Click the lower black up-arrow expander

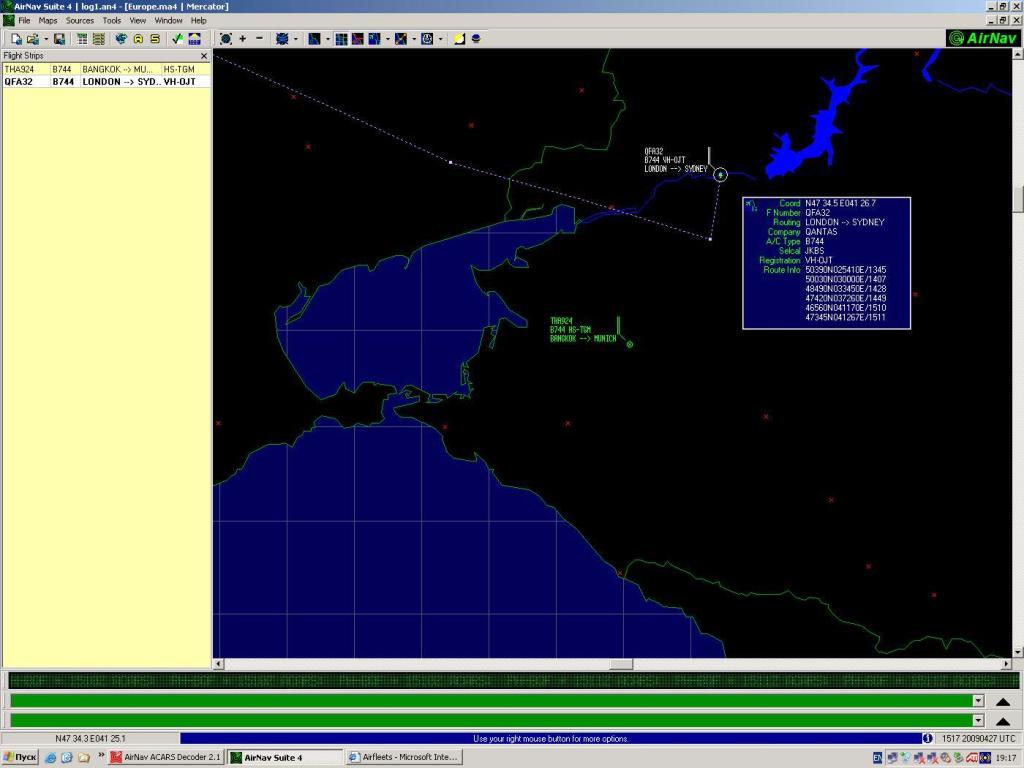1003,721
